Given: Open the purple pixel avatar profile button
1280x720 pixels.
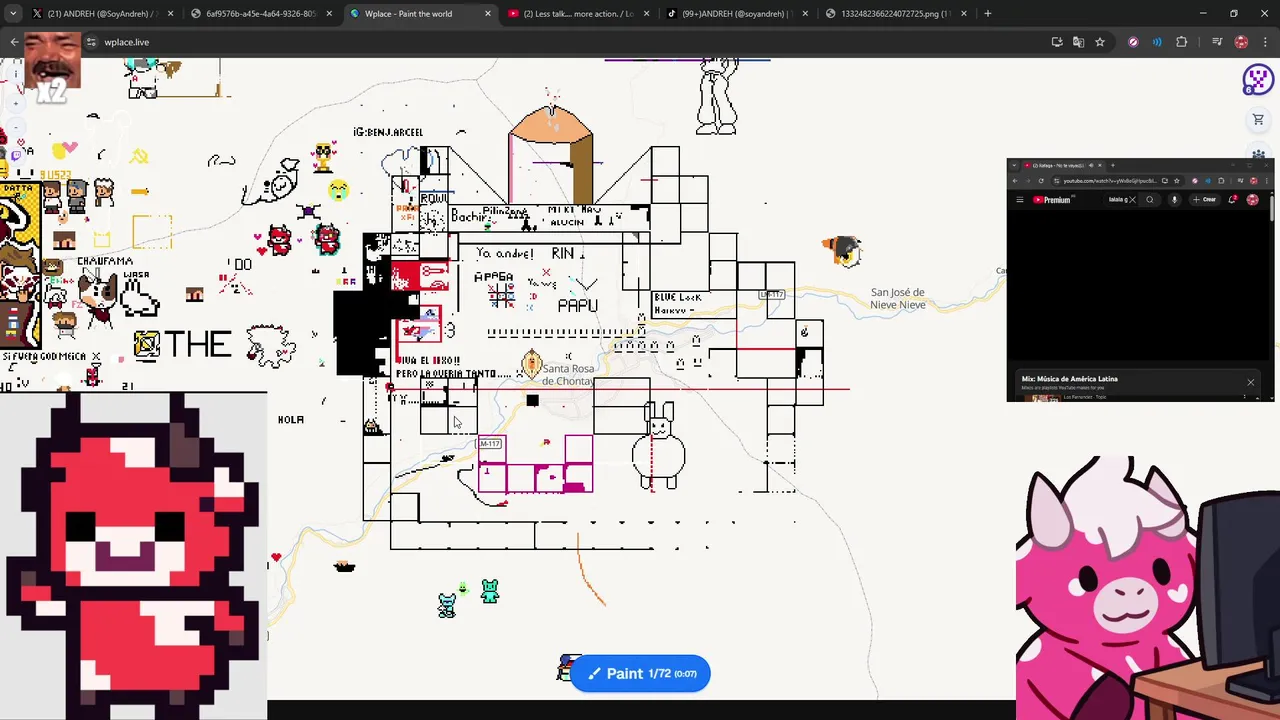Looking at the screenshot, I should point(1258,80).
